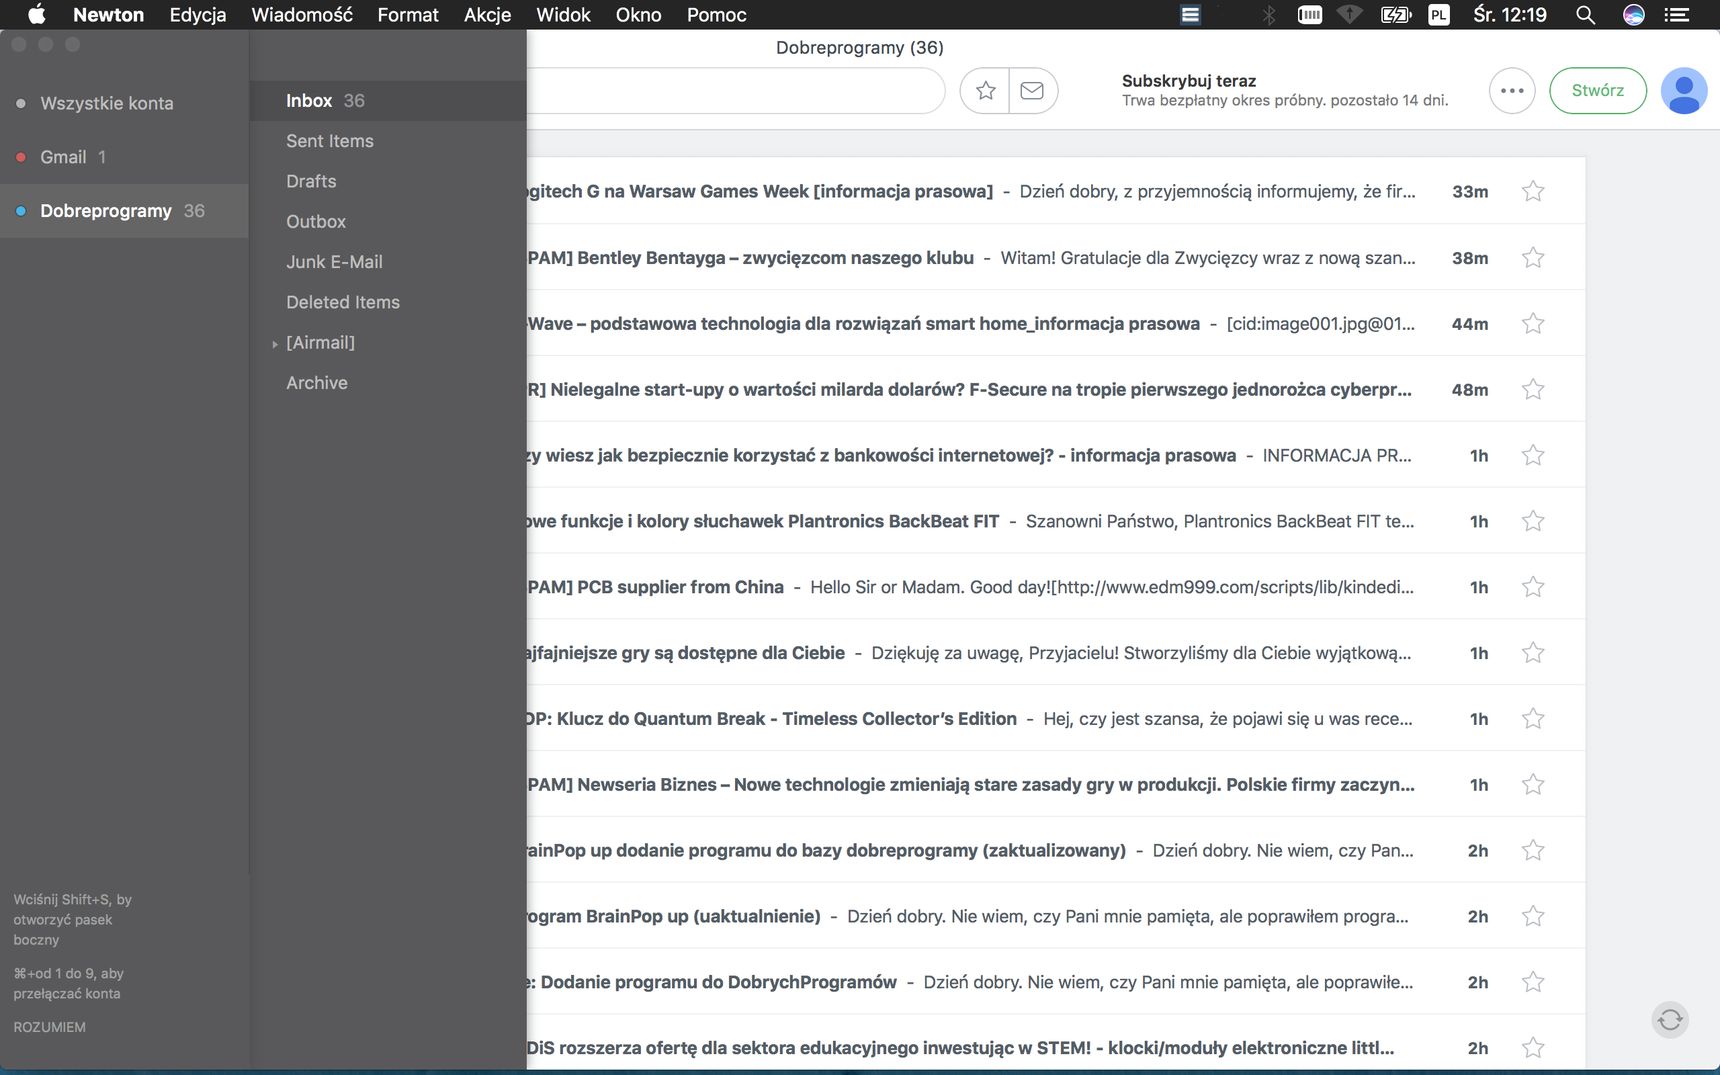Open the Newton menu
The width and height of the screenshot is (1720, 1075).
(x=108, y=15)
